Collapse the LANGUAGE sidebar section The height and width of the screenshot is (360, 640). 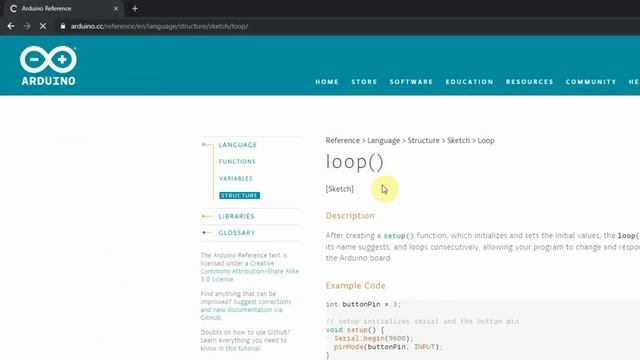(x=238, y=145)
